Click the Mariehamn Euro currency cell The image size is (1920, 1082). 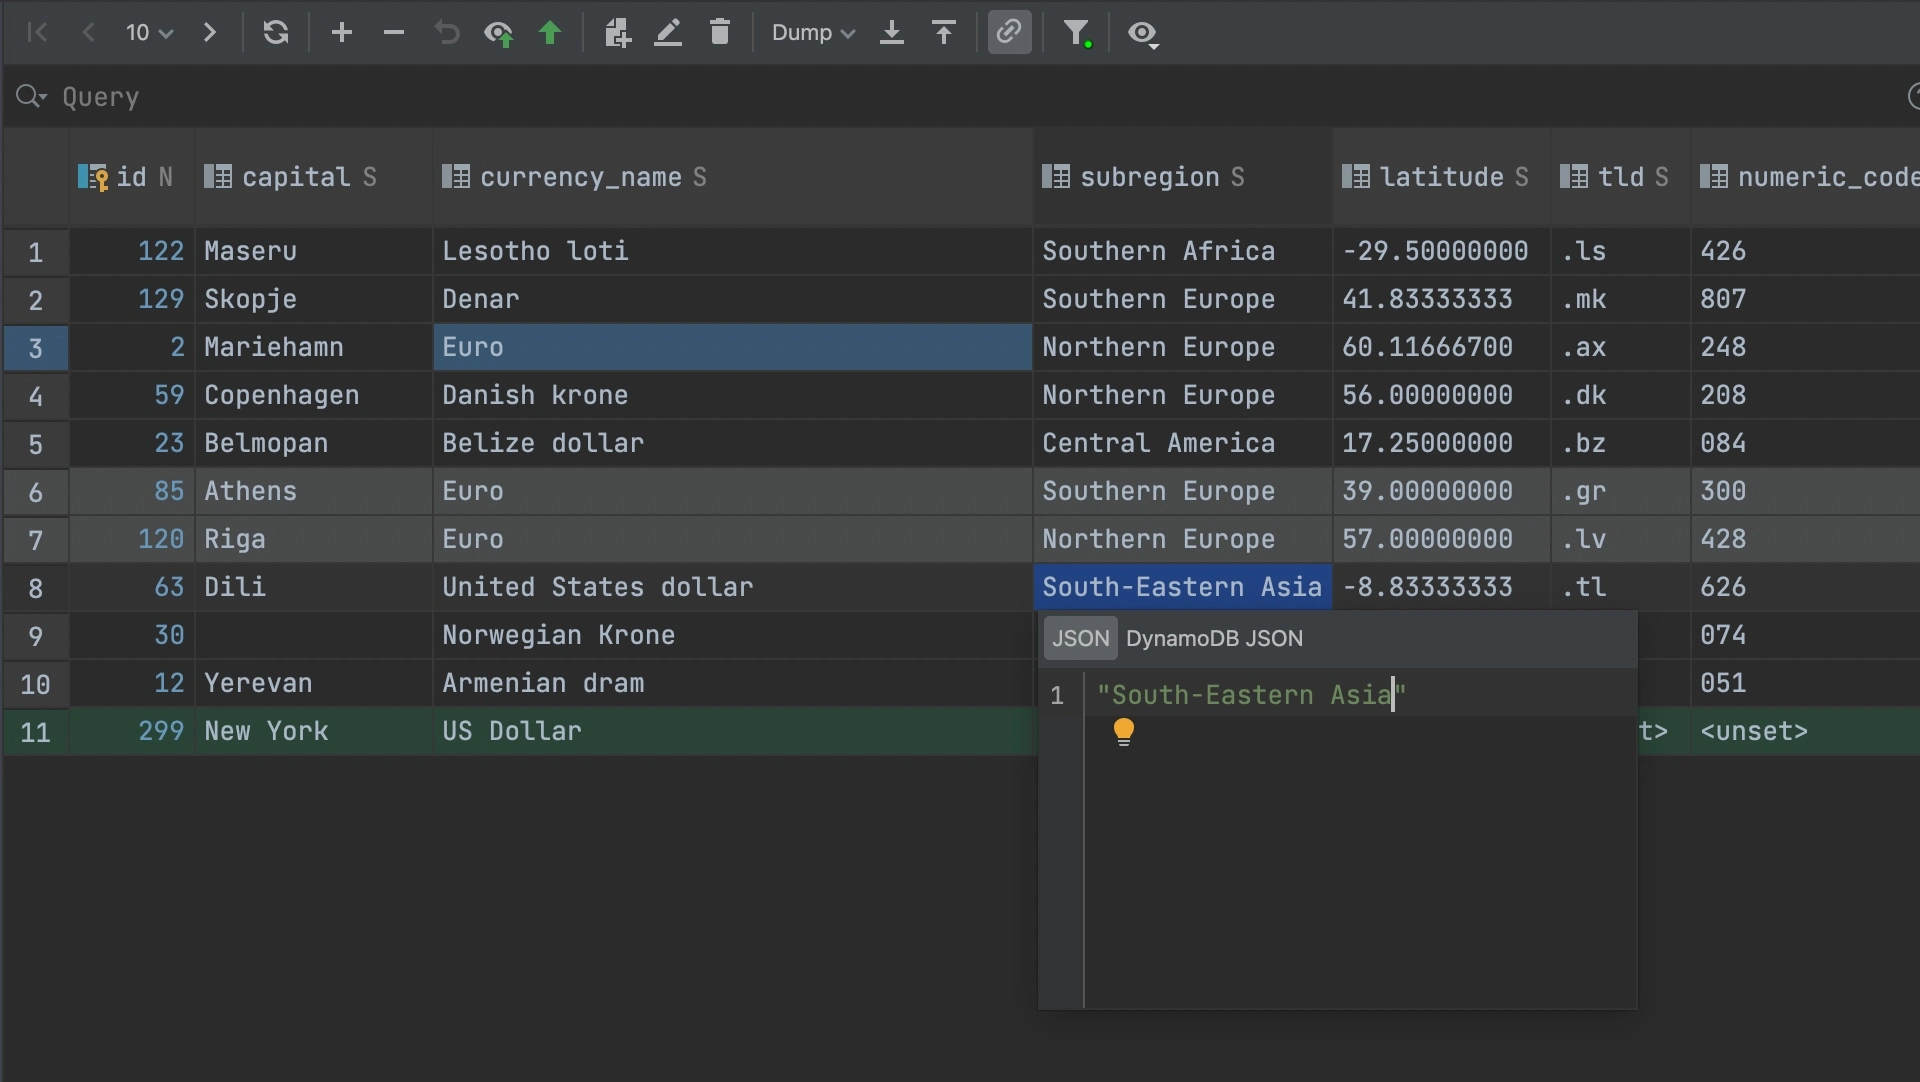(x=733, y=347)
